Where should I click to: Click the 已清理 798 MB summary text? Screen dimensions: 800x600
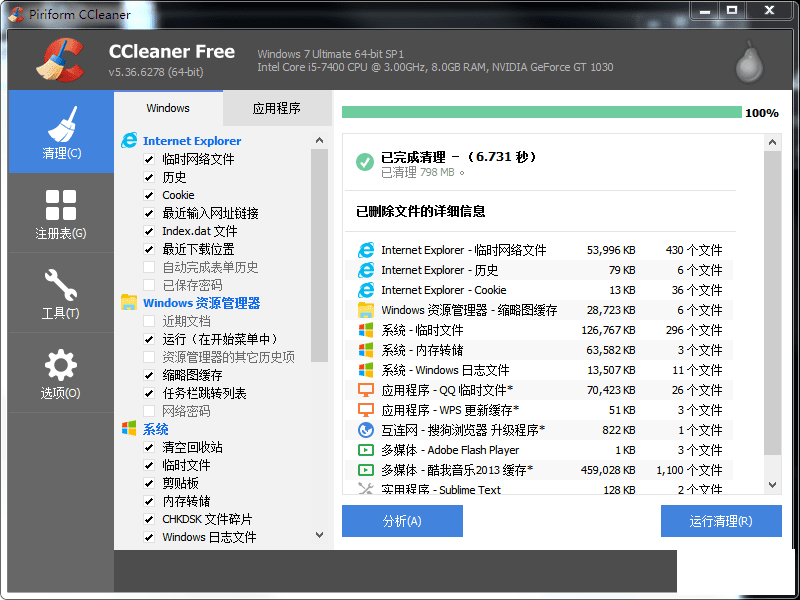tap(422, 172)
